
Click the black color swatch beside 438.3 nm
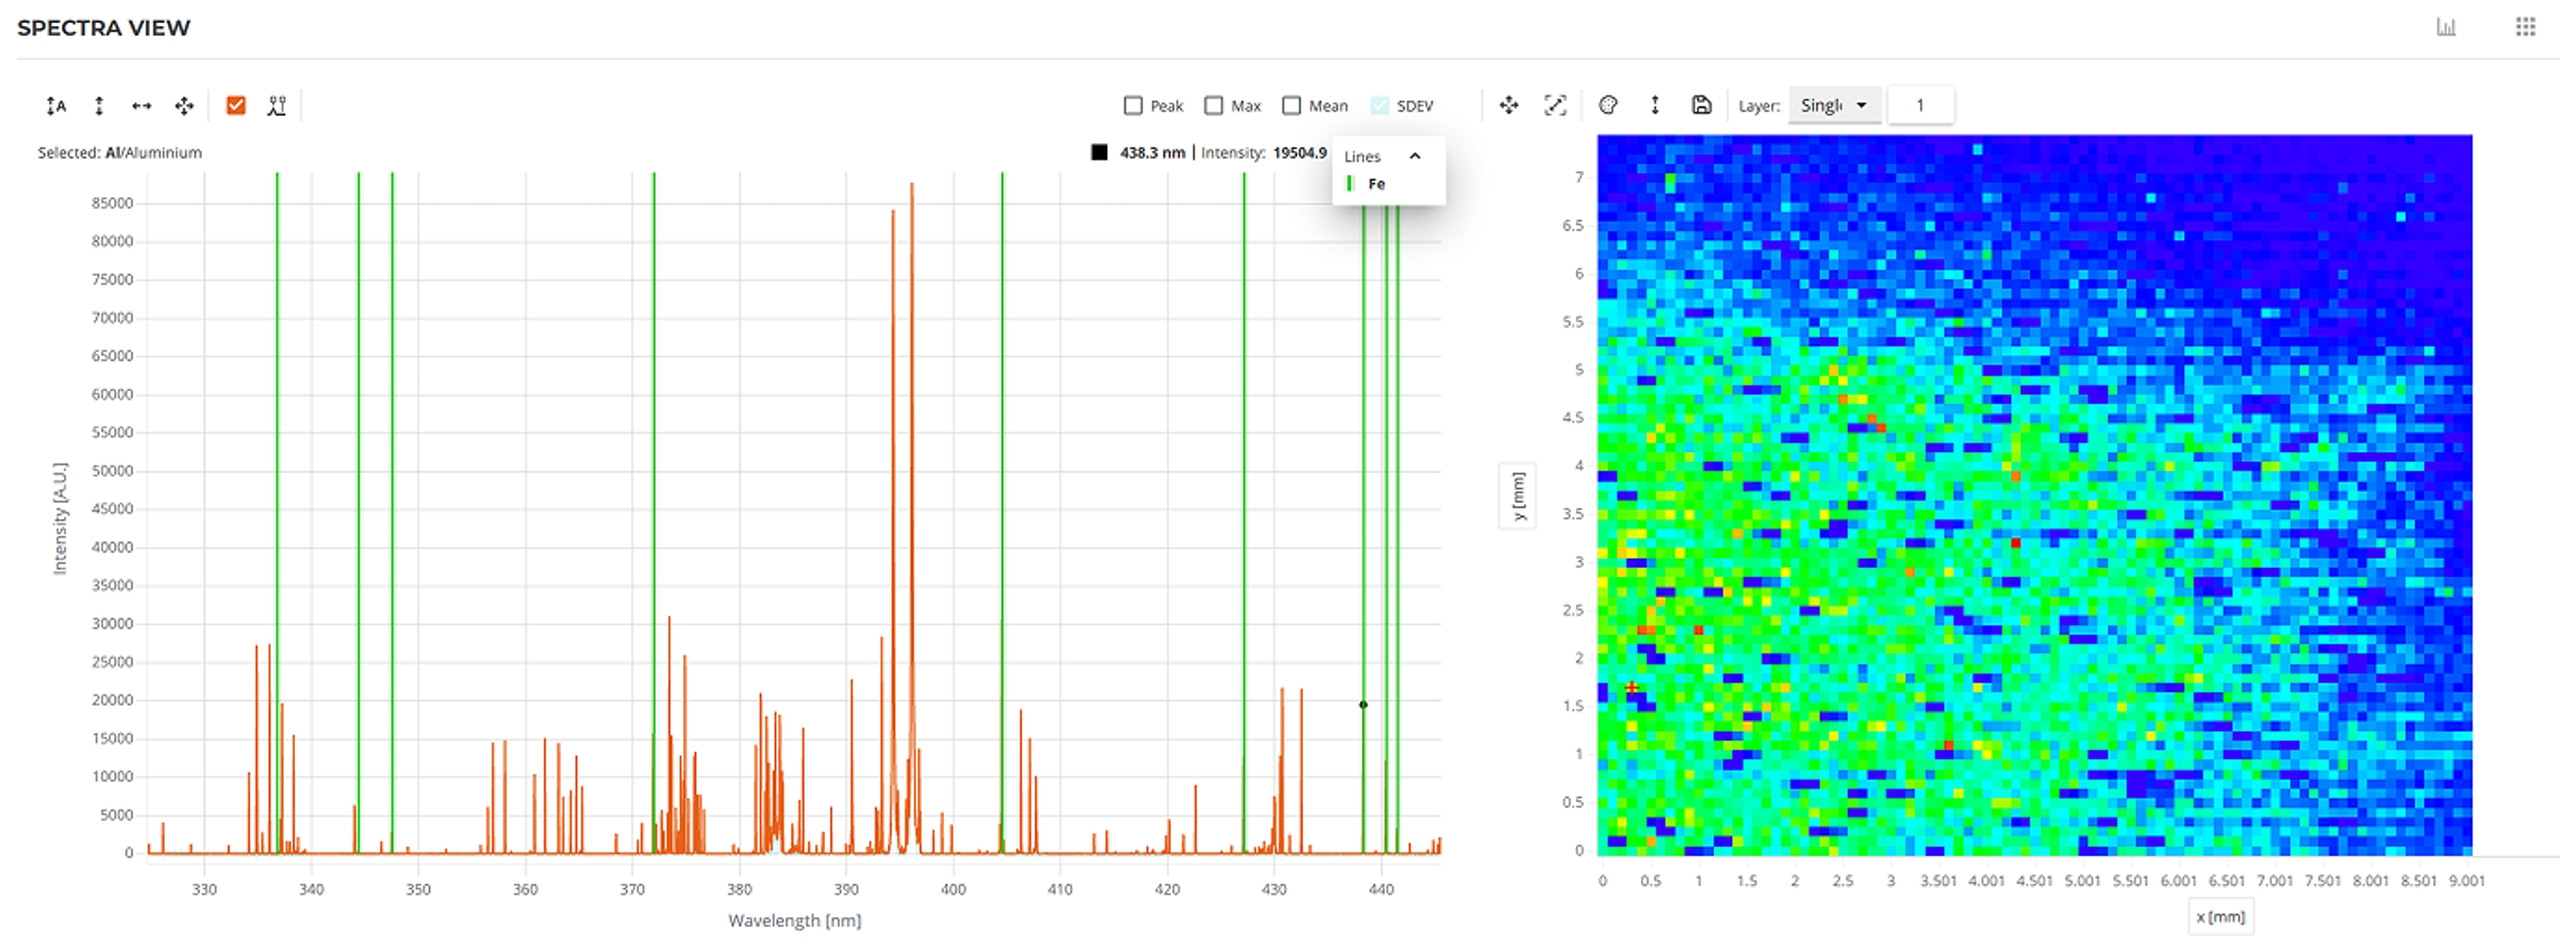[1099, 153]
